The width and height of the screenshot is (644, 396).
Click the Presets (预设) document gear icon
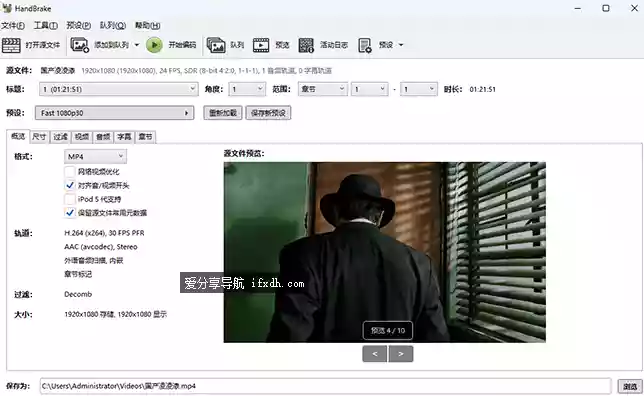click(x=365, y=45)
